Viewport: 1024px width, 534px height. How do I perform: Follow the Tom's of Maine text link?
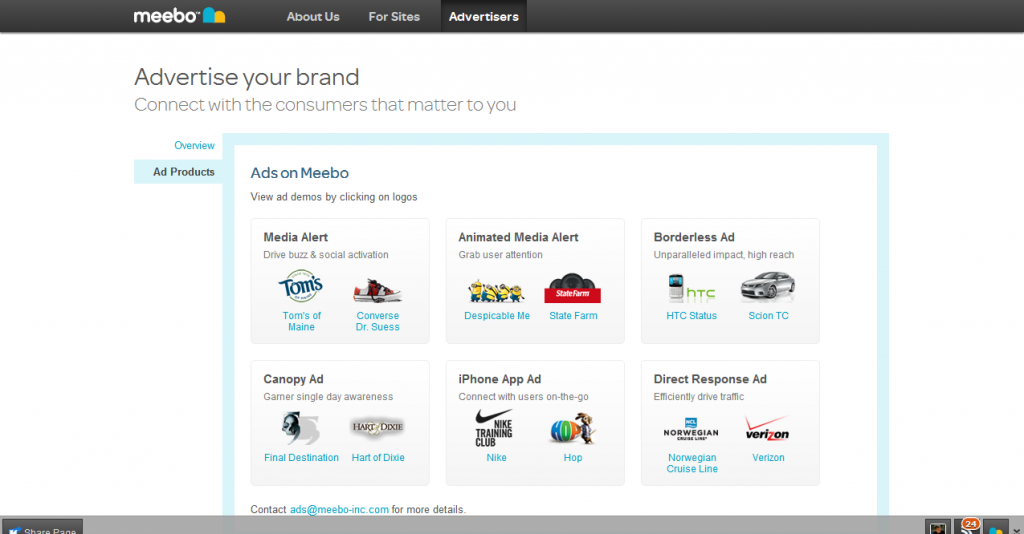pos(301,321)
